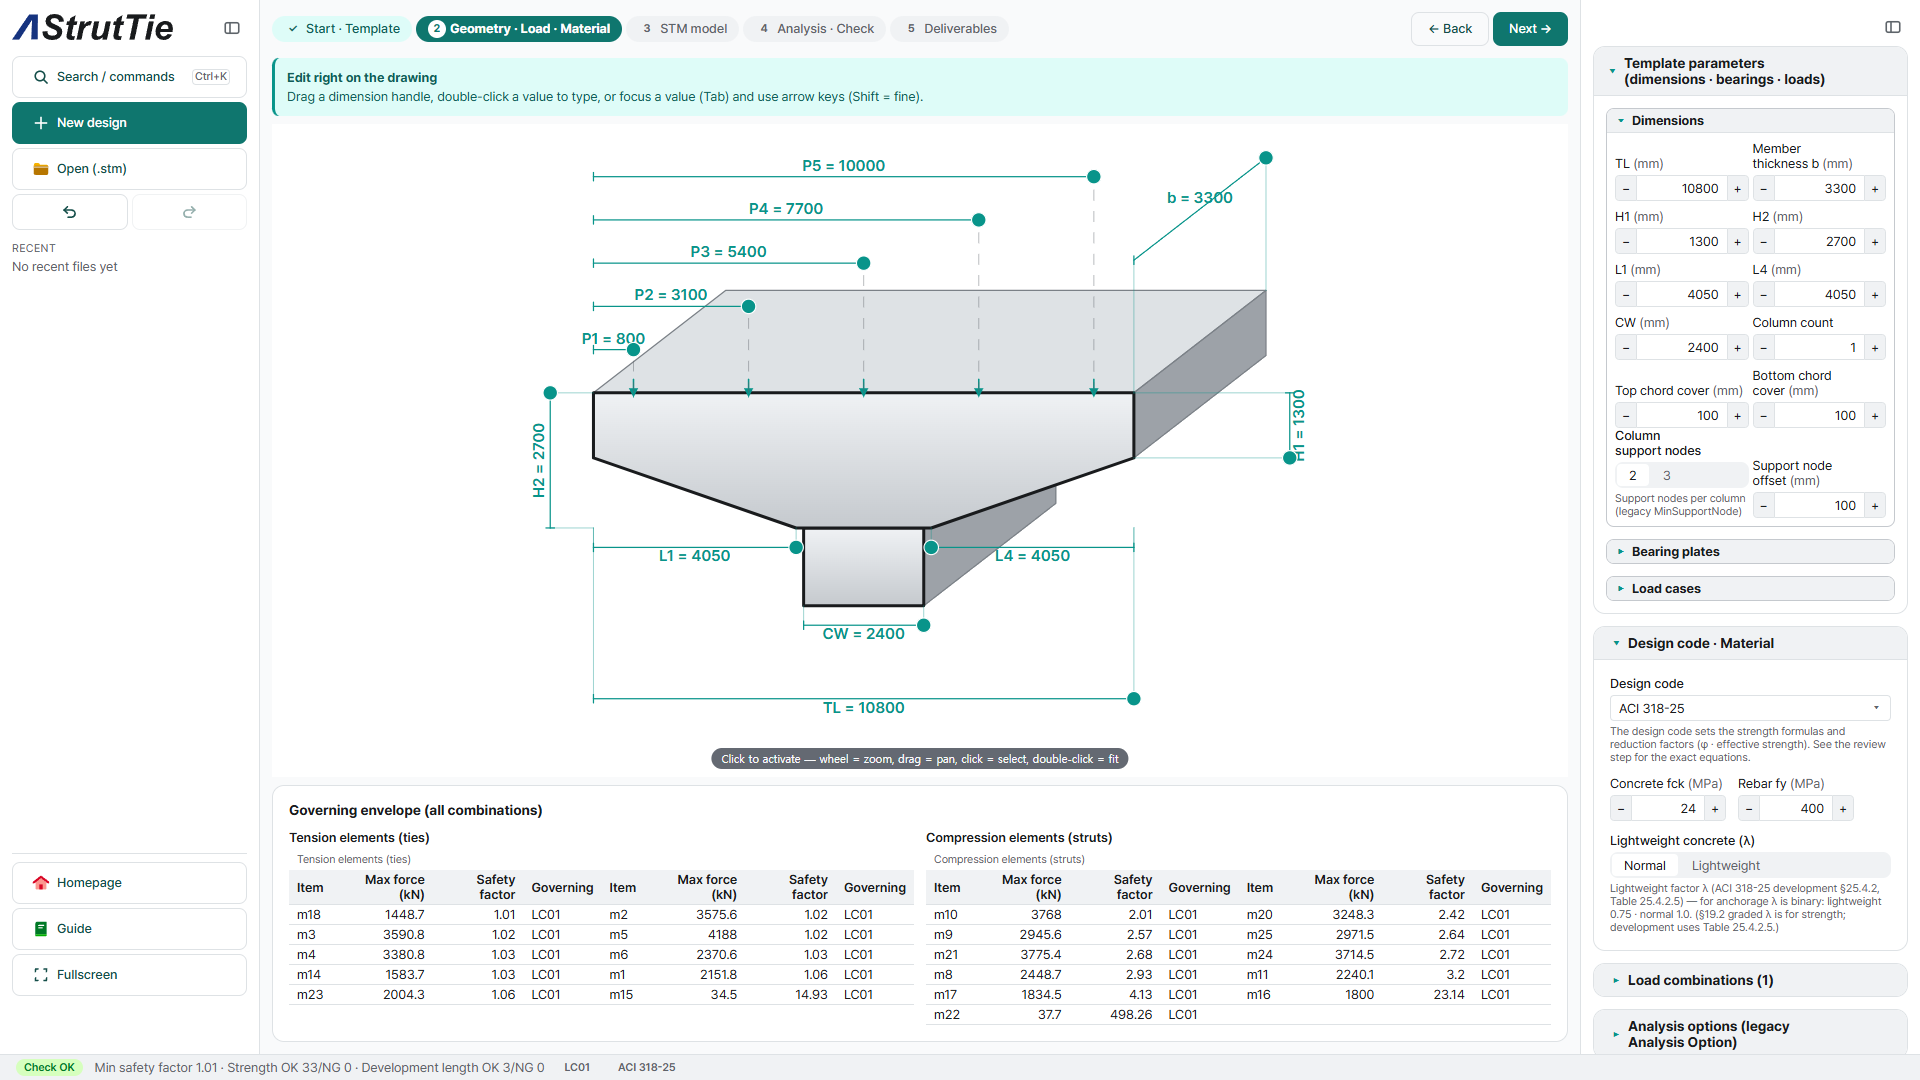Screen dimensions: 1920x1080
Task: Select the b = 3300 thickness handle
Action: tap(1266, 158)
